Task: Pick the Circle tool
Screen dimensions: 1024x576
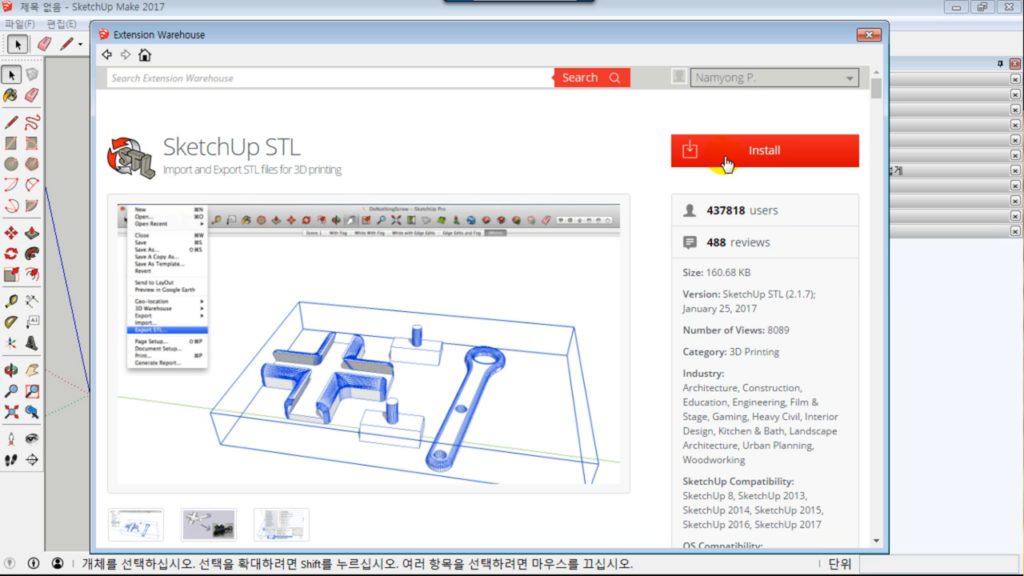Action: click(11, 164)
